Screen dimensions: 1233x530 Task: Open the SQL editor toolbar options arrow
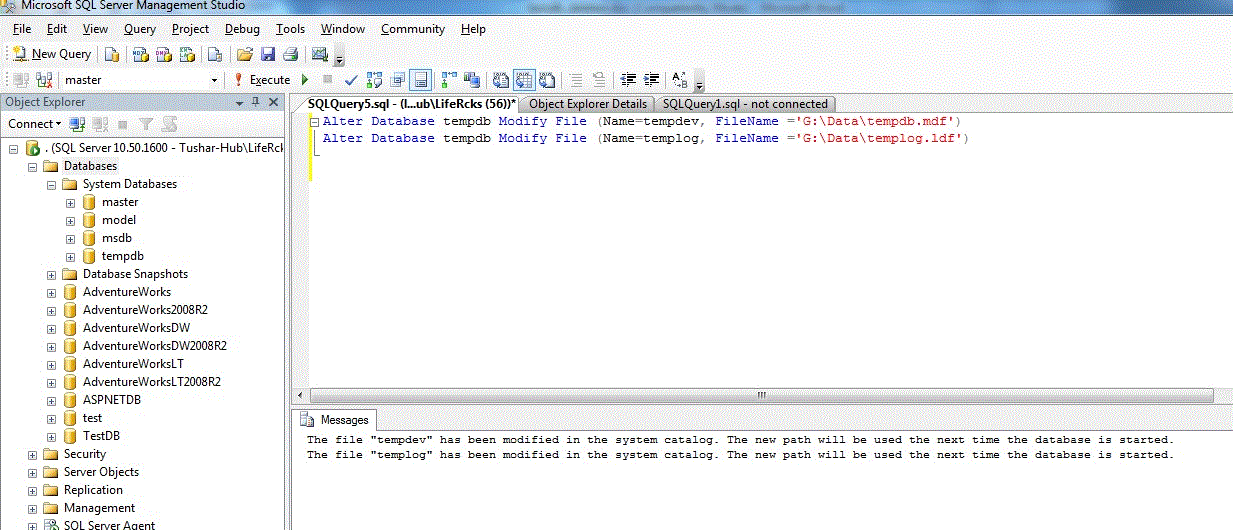point(699,83)
